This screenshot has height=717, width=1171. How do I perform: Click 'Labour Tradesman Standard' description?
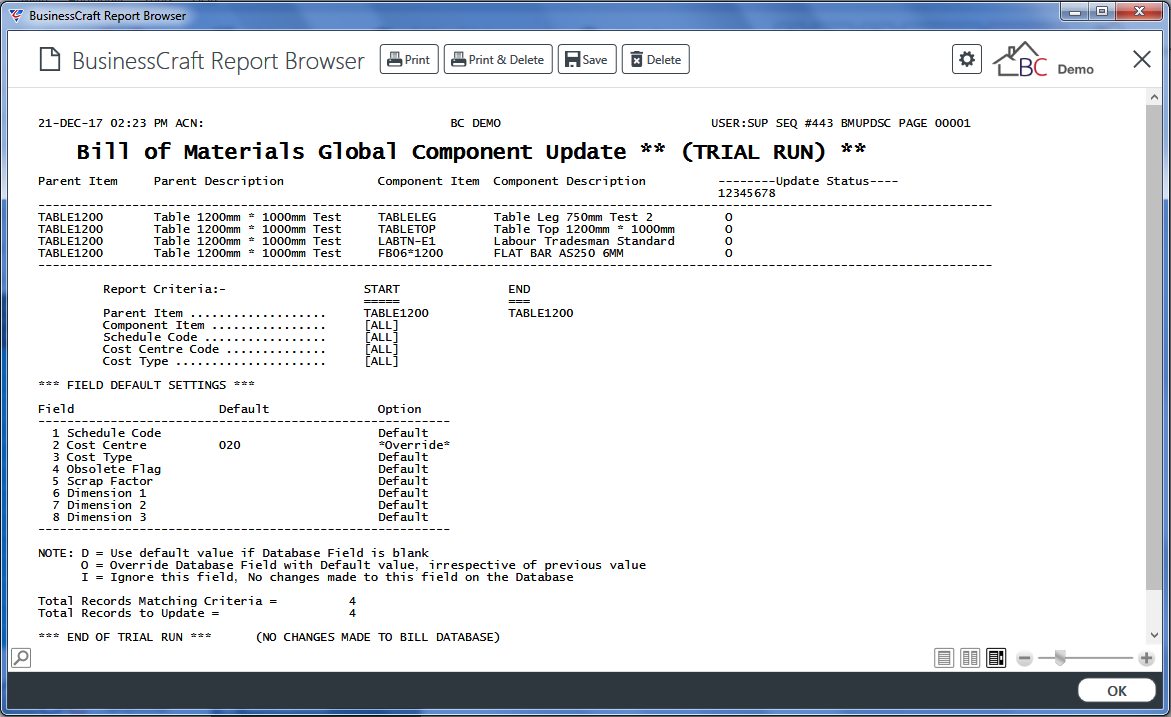point(584,241)
